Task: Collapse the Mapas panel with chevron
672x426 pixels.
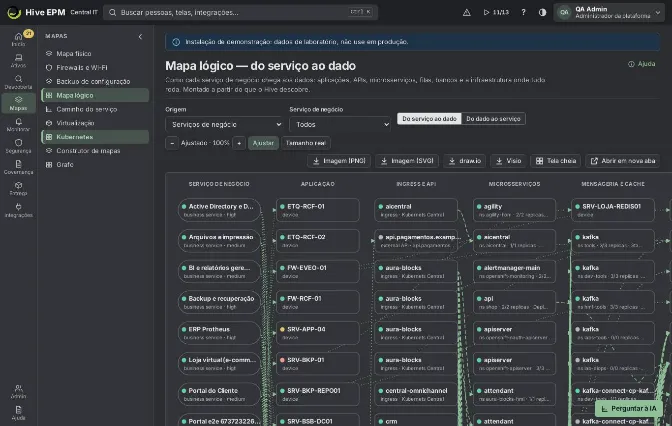Action: (x=140, y=36)
